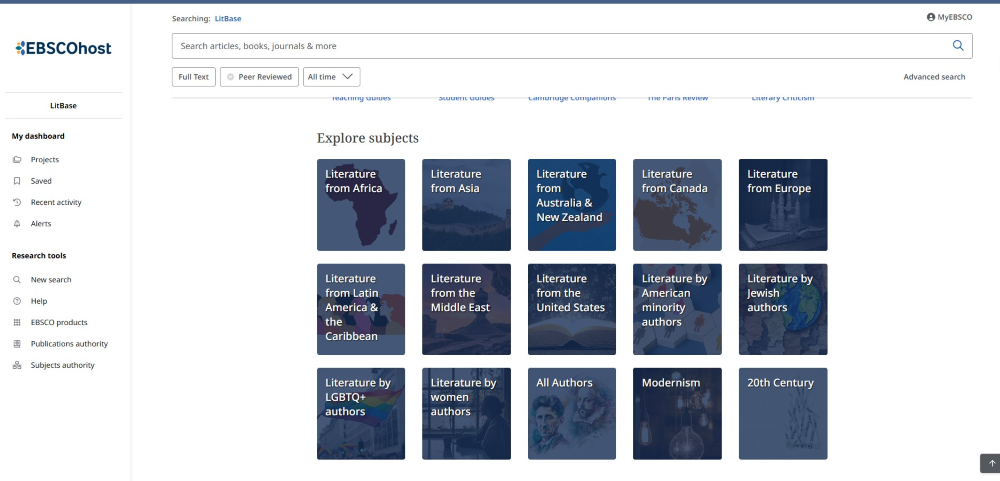1000x481 pixels.
Task: Open All Authors tile
Action: 572,413
